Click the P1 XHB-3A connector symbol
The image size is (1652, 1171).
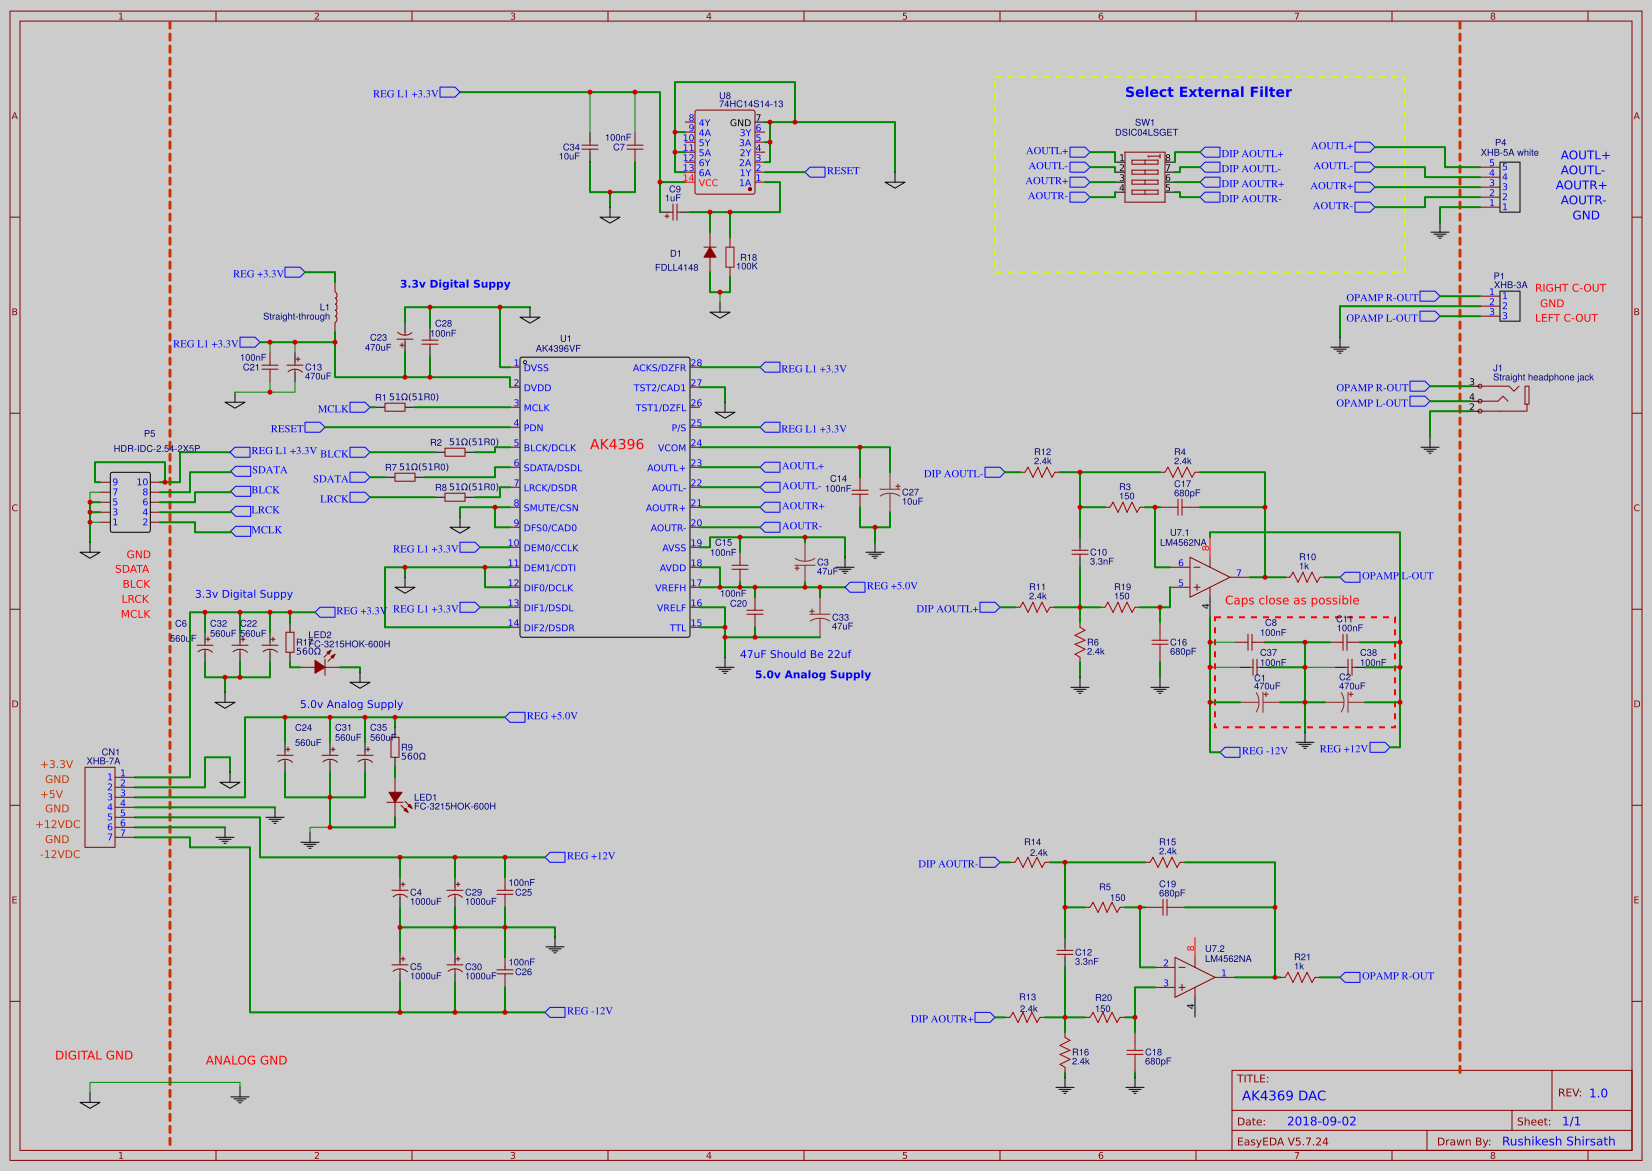1508,306
